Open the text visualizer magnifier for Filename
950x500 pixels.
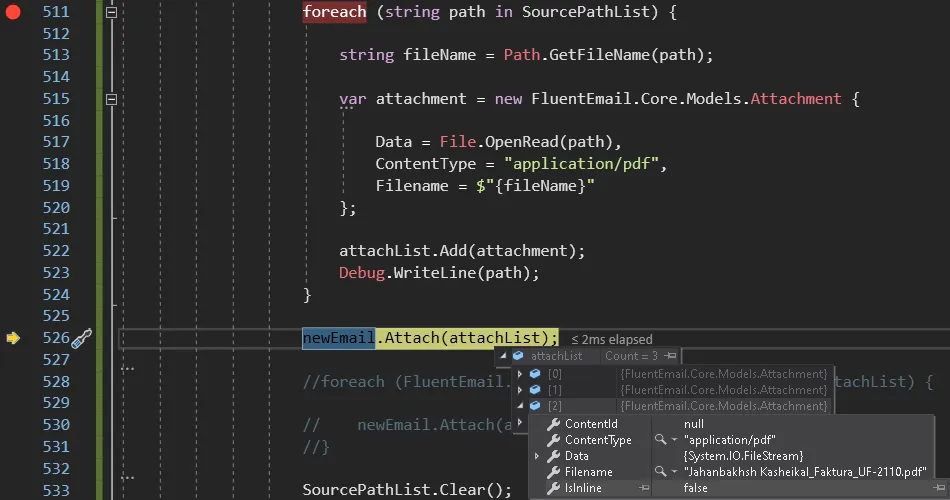[660, 472]
